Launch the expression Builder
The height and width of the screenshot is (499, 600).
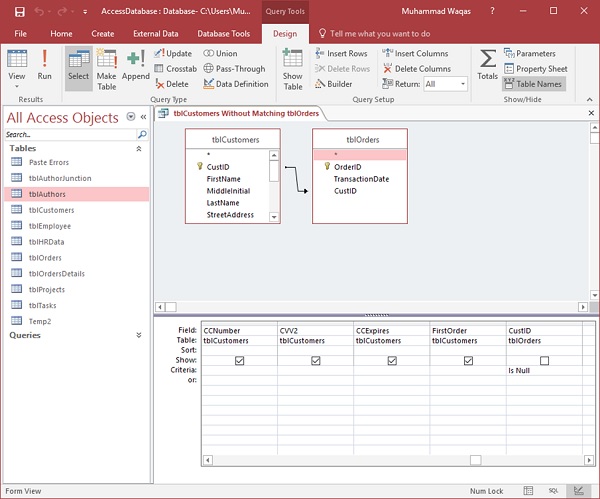pos(333,84)
